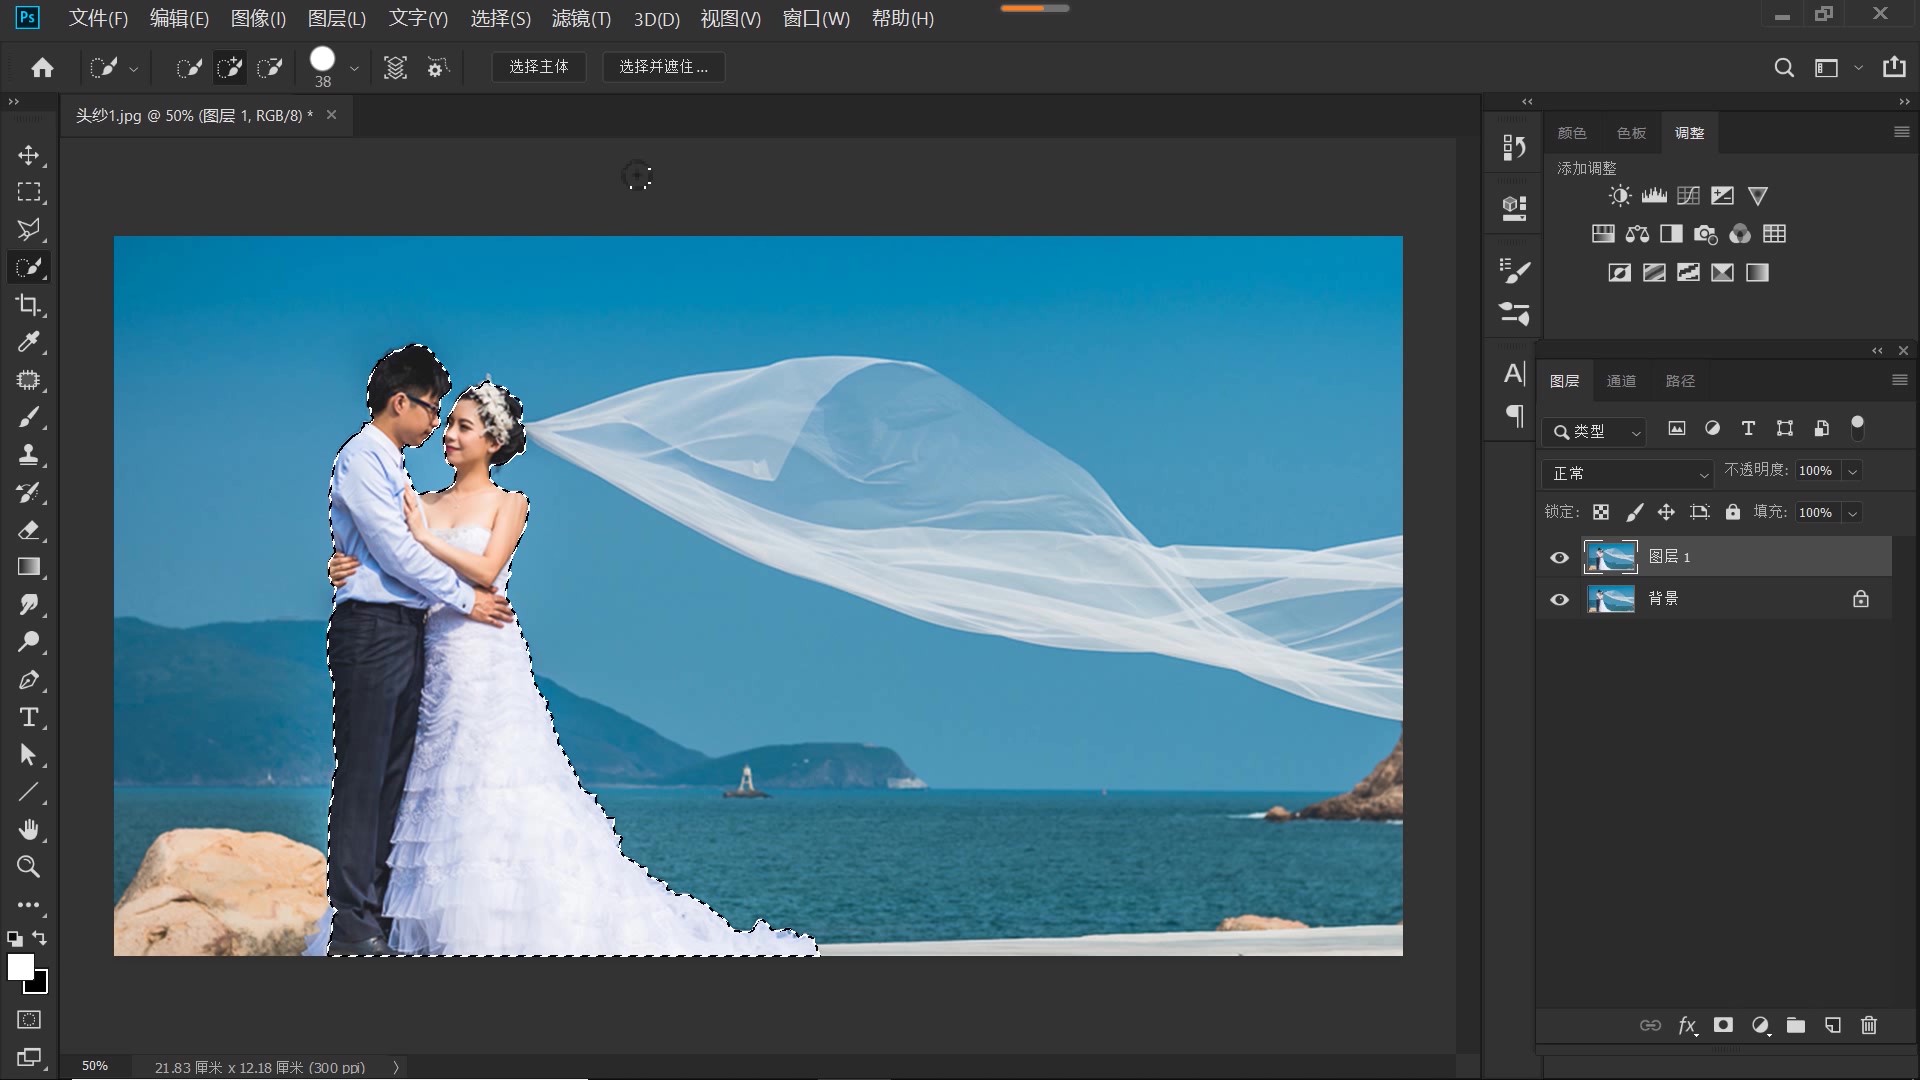Select the Horizontal Type tool

click(x=28, y=717)
